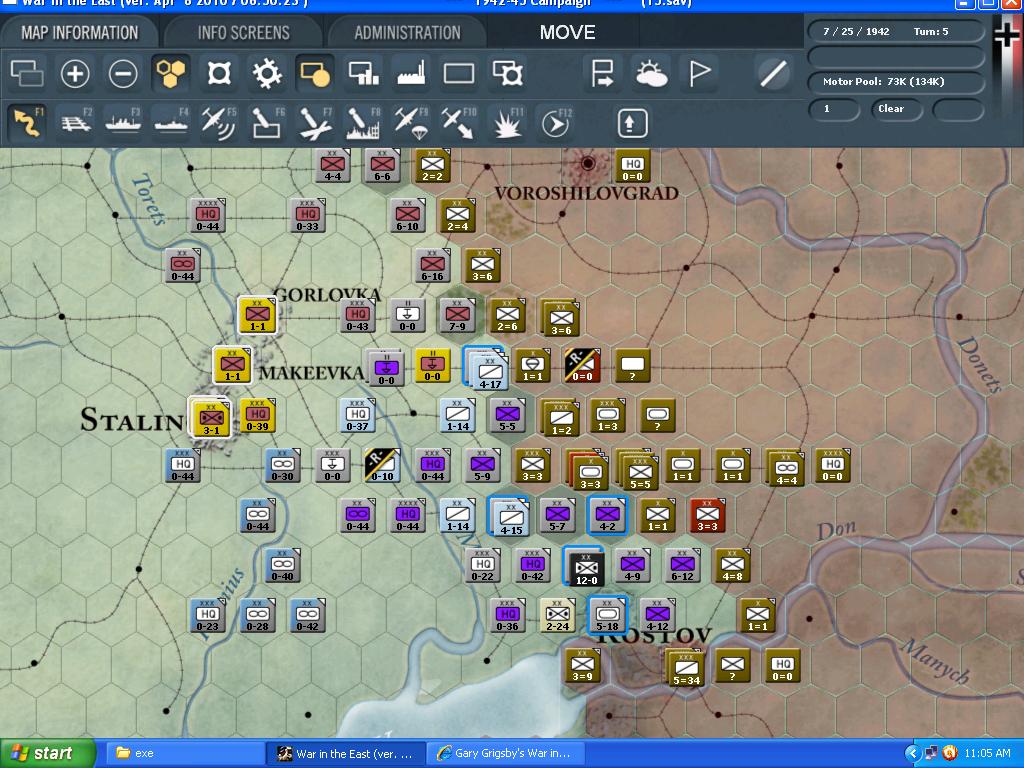Select the F3 naval transport ship icon
The image size is (1024, 768).
pos(123,123)
